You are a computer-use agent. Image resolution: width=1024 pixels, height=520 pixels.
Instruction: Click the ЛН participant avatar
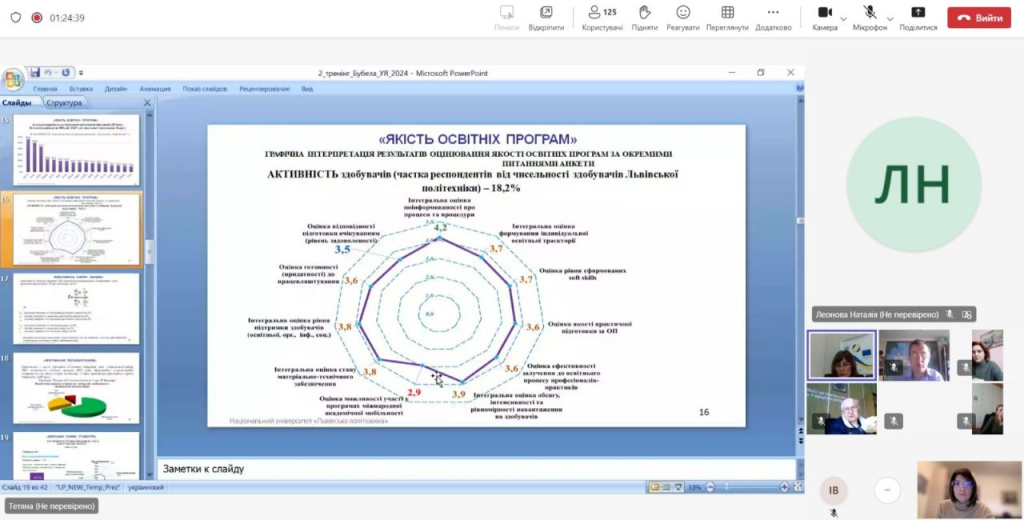[x=913, y=185]
